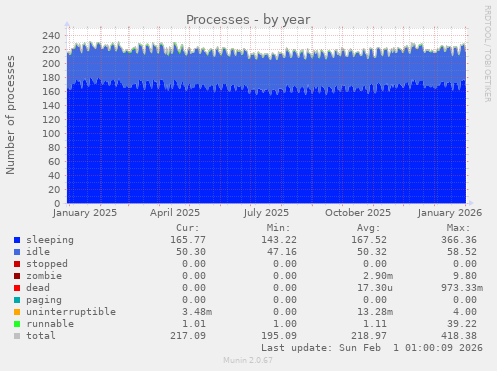Click idle average value 50.32

coord(372,252)
